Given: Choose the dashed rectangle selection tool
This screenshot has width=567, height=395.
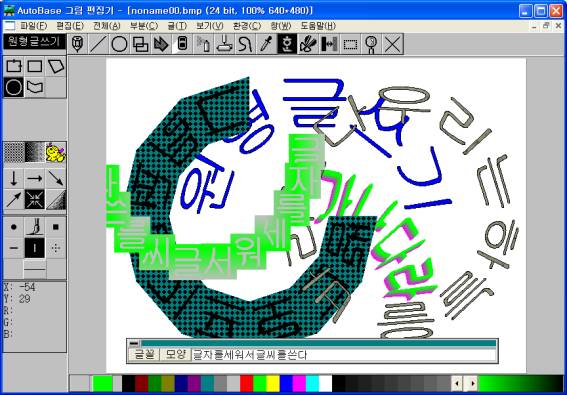Looking at the screenshot, I should tap(350, 44).
